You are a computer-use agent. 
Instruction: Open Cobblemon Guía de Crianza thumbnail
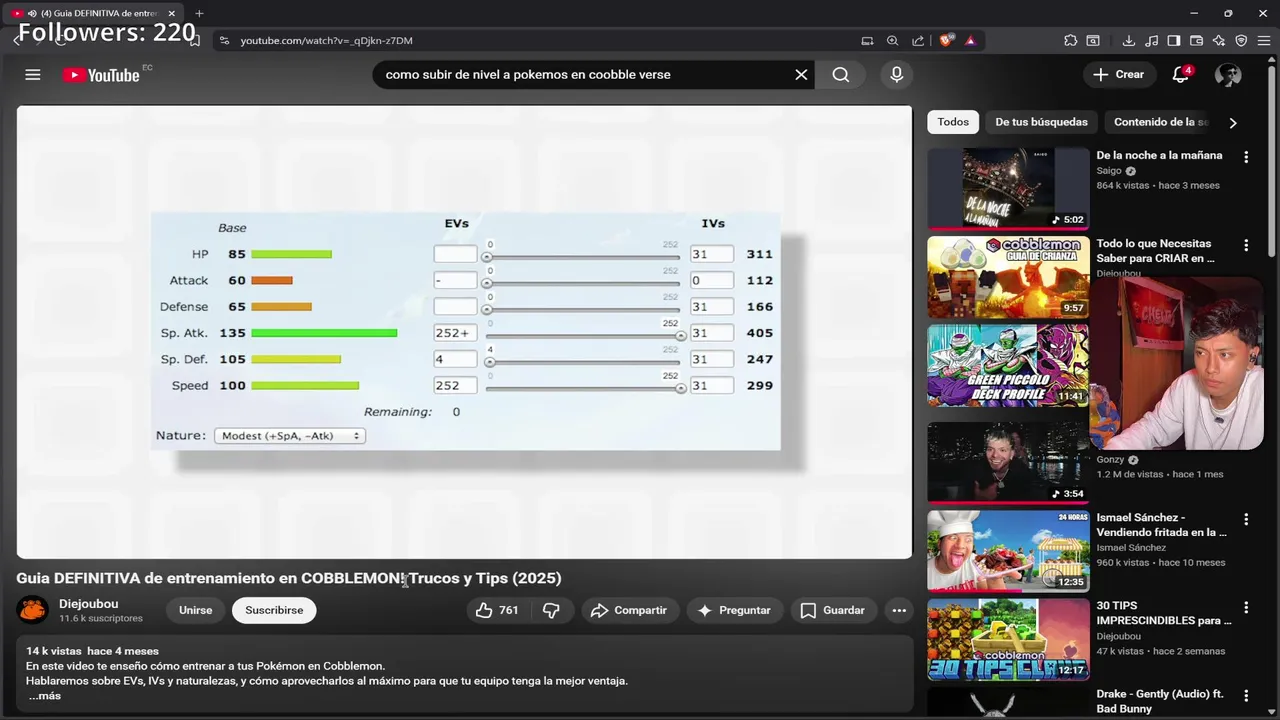[1008, 277]
